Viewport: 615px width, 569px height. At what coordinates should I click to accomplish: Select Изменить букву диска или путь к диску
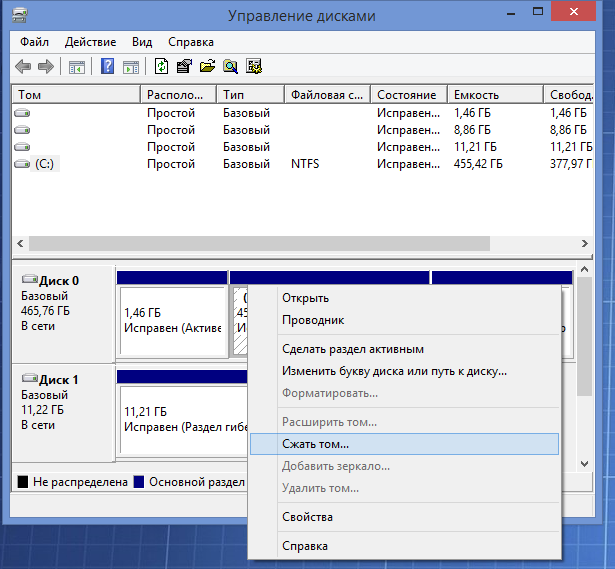404,371
